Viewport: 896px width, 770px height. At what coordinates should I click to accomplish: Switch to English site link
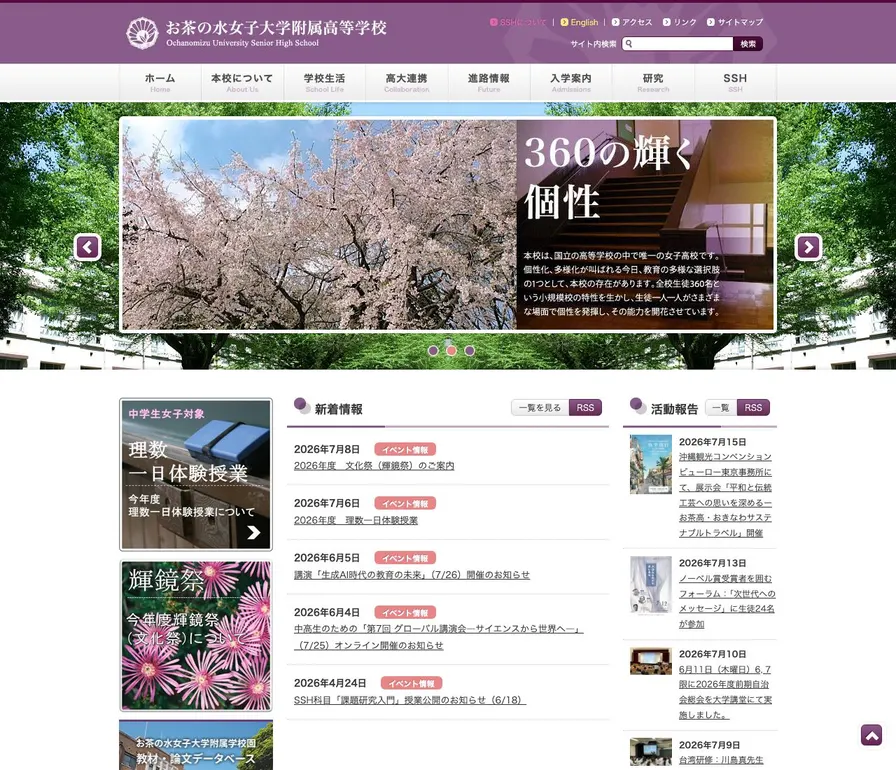(x=579, y=22)
